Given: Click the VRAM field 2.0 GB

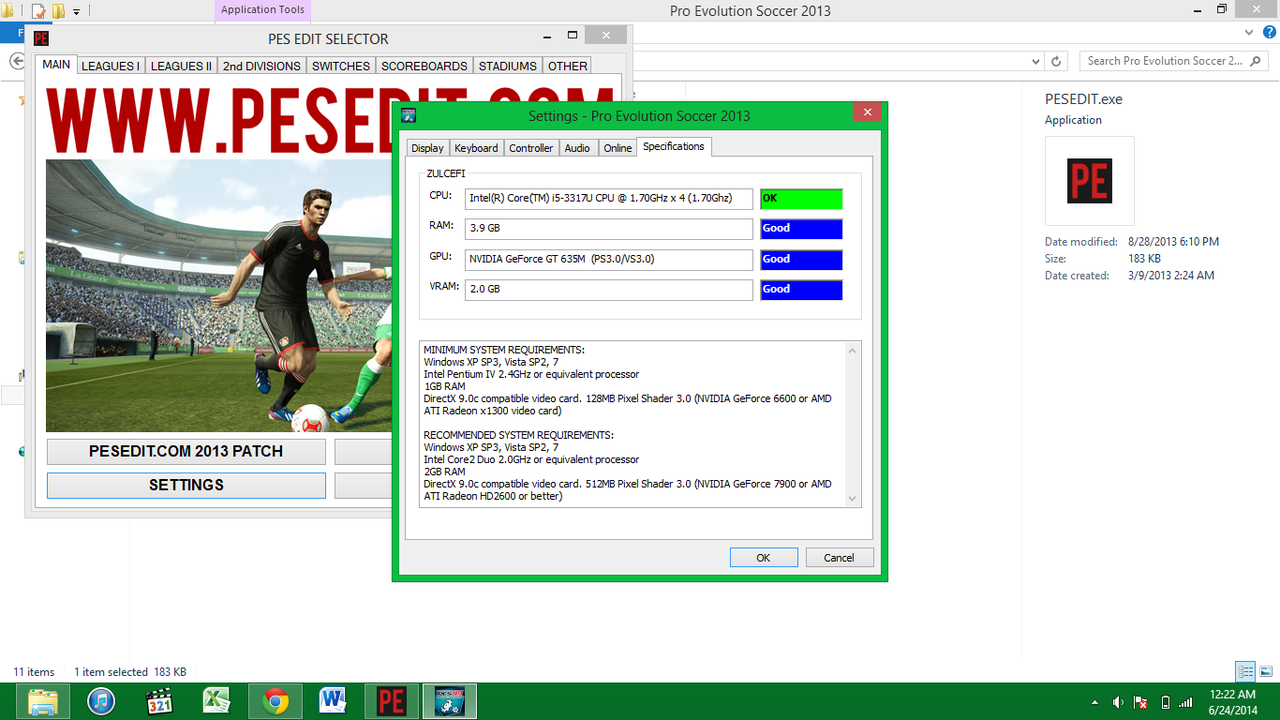Looking at the screenshot, I should (609, 290).
